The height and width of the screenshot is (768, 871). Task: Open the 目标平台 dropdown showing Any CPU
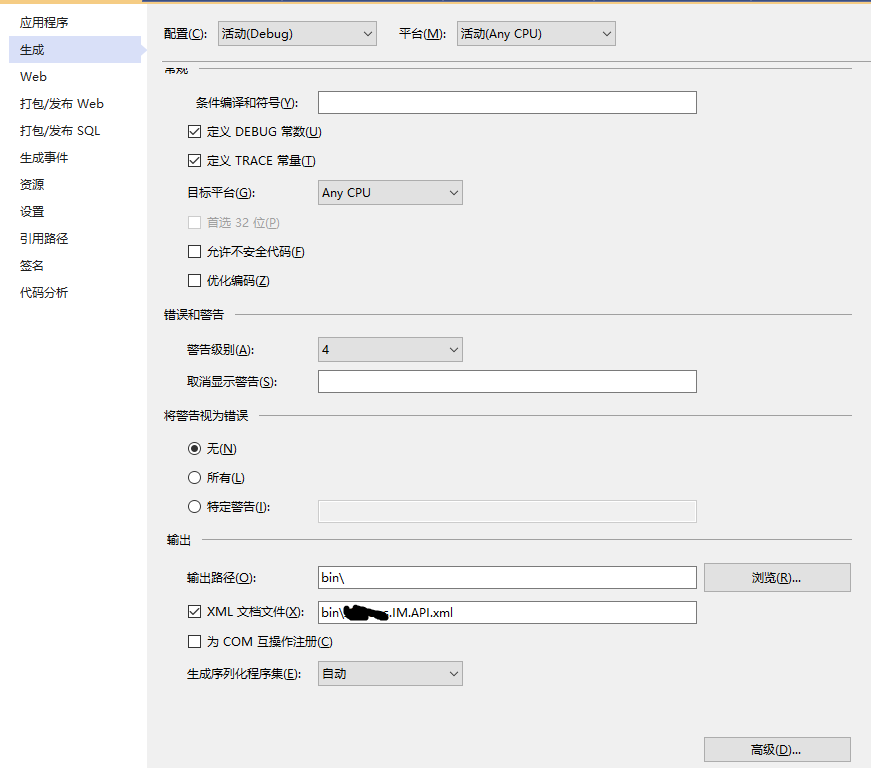(x=390, y=192)
